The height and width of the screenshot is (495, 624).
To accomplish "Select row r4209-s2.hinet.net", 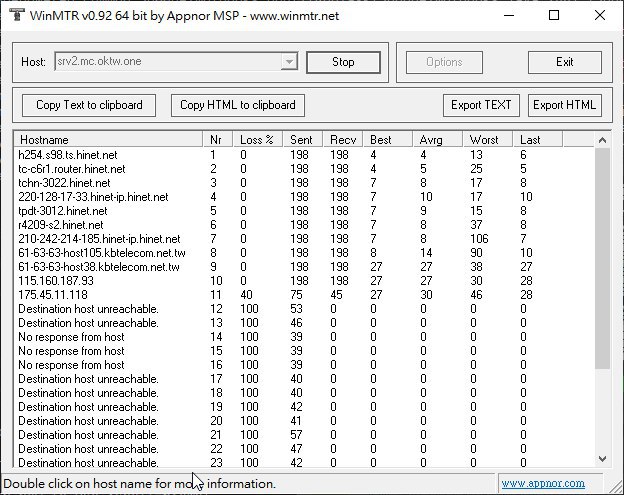I will (x=304, y=225).
